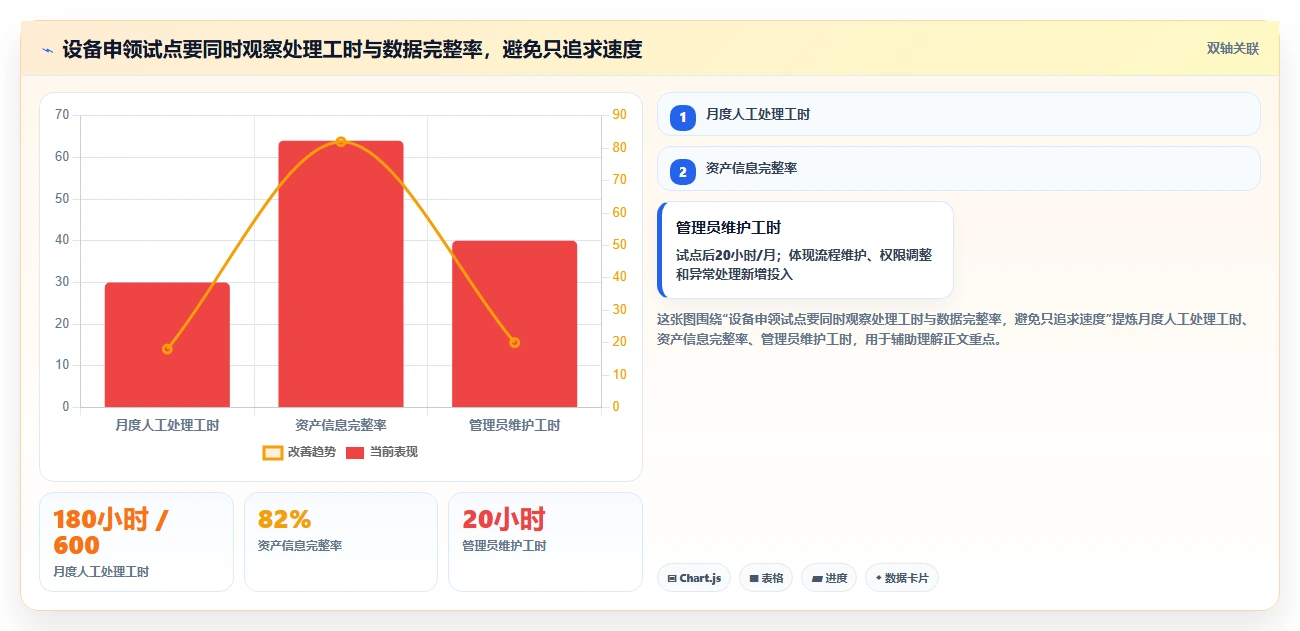The height and width of the screenshot is (631, 1300).
Task: Click the orange 改善趋势 legend swatch
Action: click(x=272, y=453)
